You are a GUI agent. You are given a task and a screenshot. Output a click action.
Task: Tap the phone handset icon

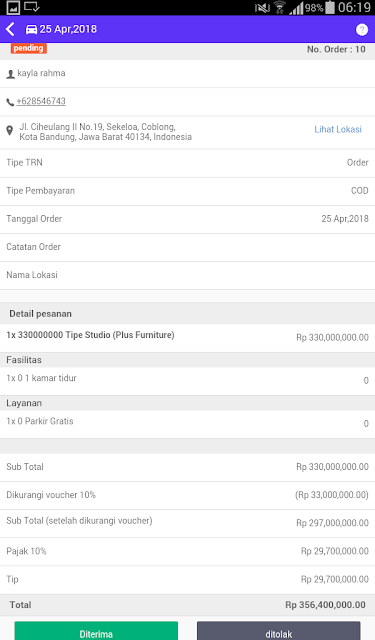point(10,102)
